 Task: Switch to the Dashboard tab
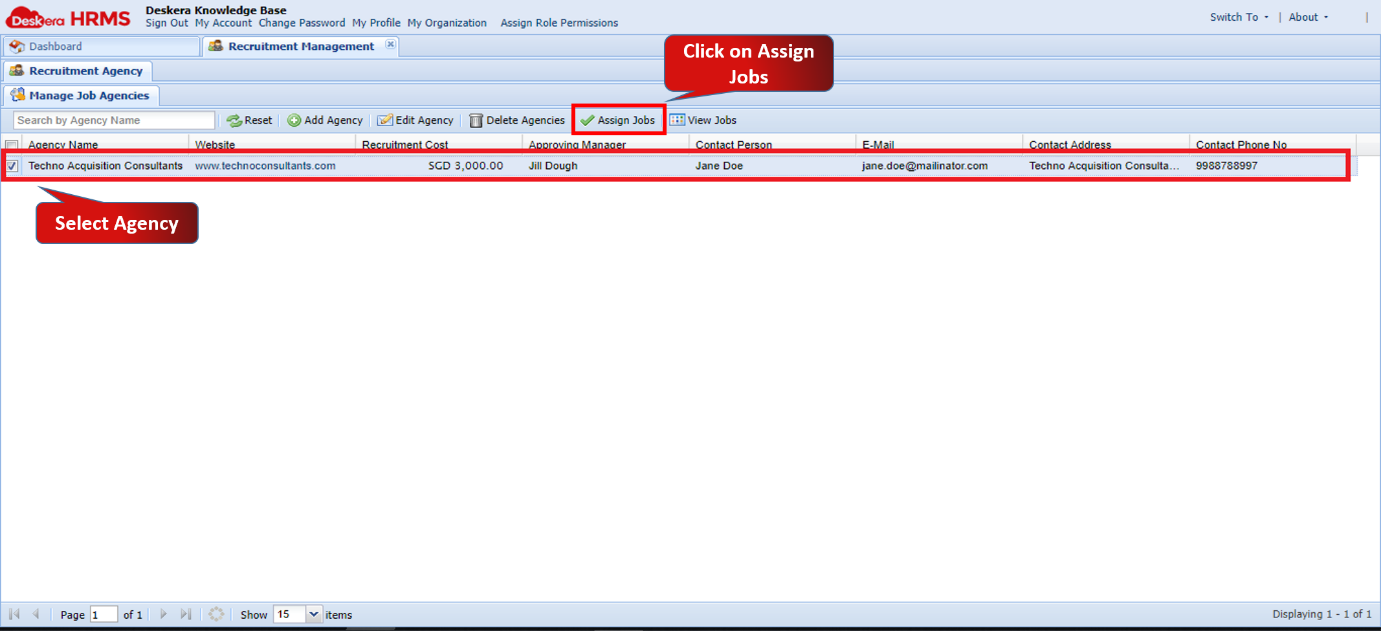click(x=55, y=46)
